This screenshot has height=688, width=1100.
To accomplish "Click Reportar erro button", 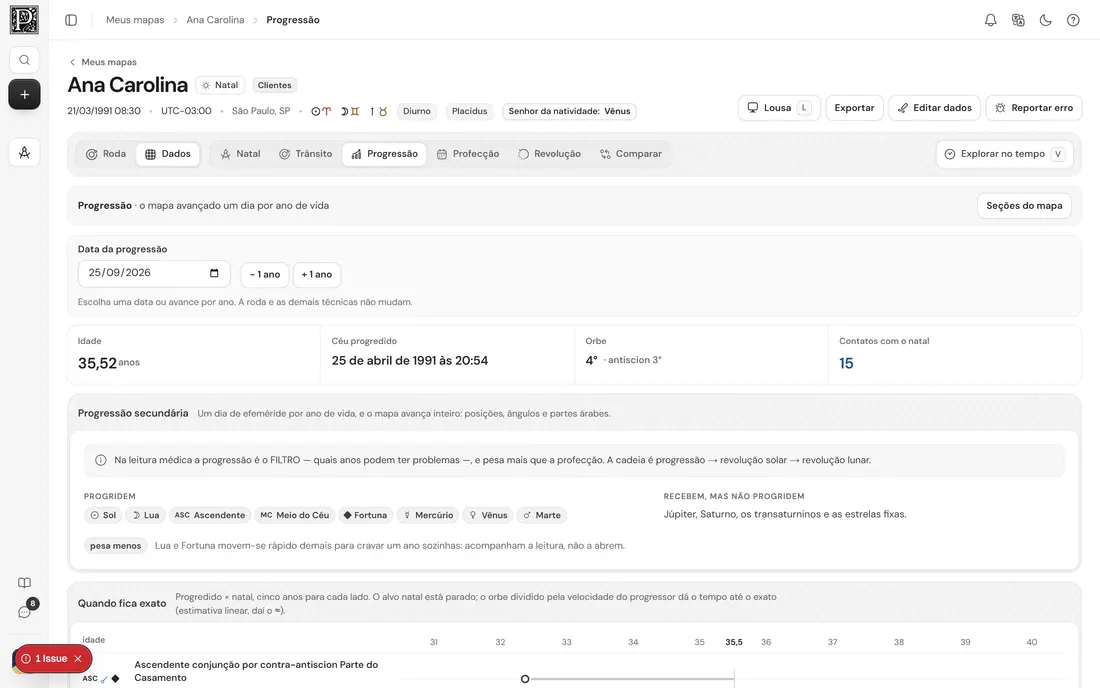I will click(1033, 108).
